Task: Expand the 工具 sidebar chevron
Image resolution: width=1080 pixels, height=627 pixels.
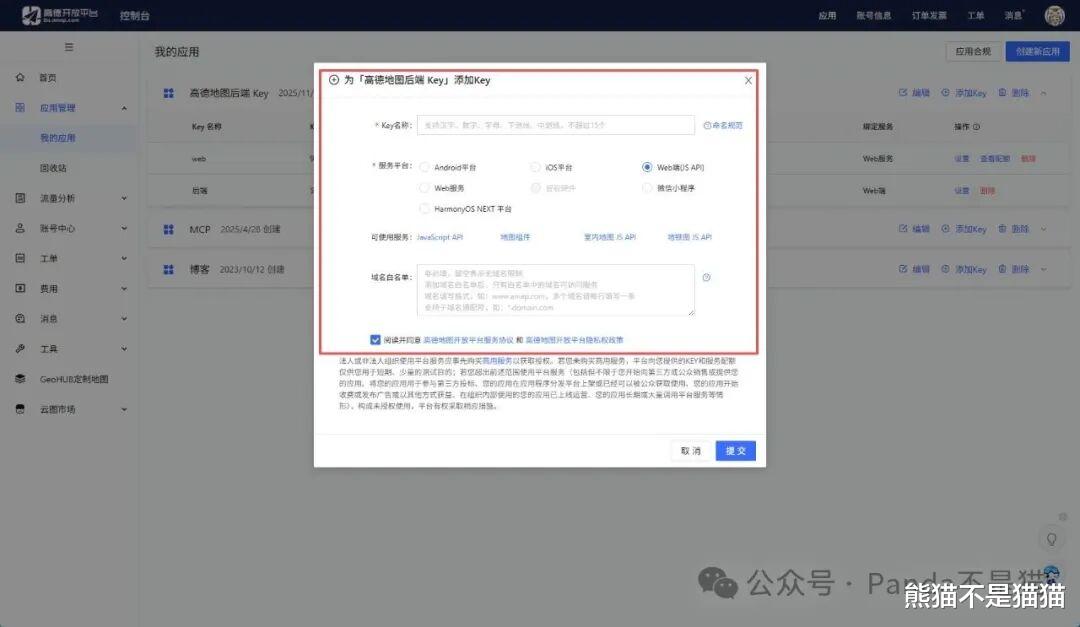Action: click(124, 349)
